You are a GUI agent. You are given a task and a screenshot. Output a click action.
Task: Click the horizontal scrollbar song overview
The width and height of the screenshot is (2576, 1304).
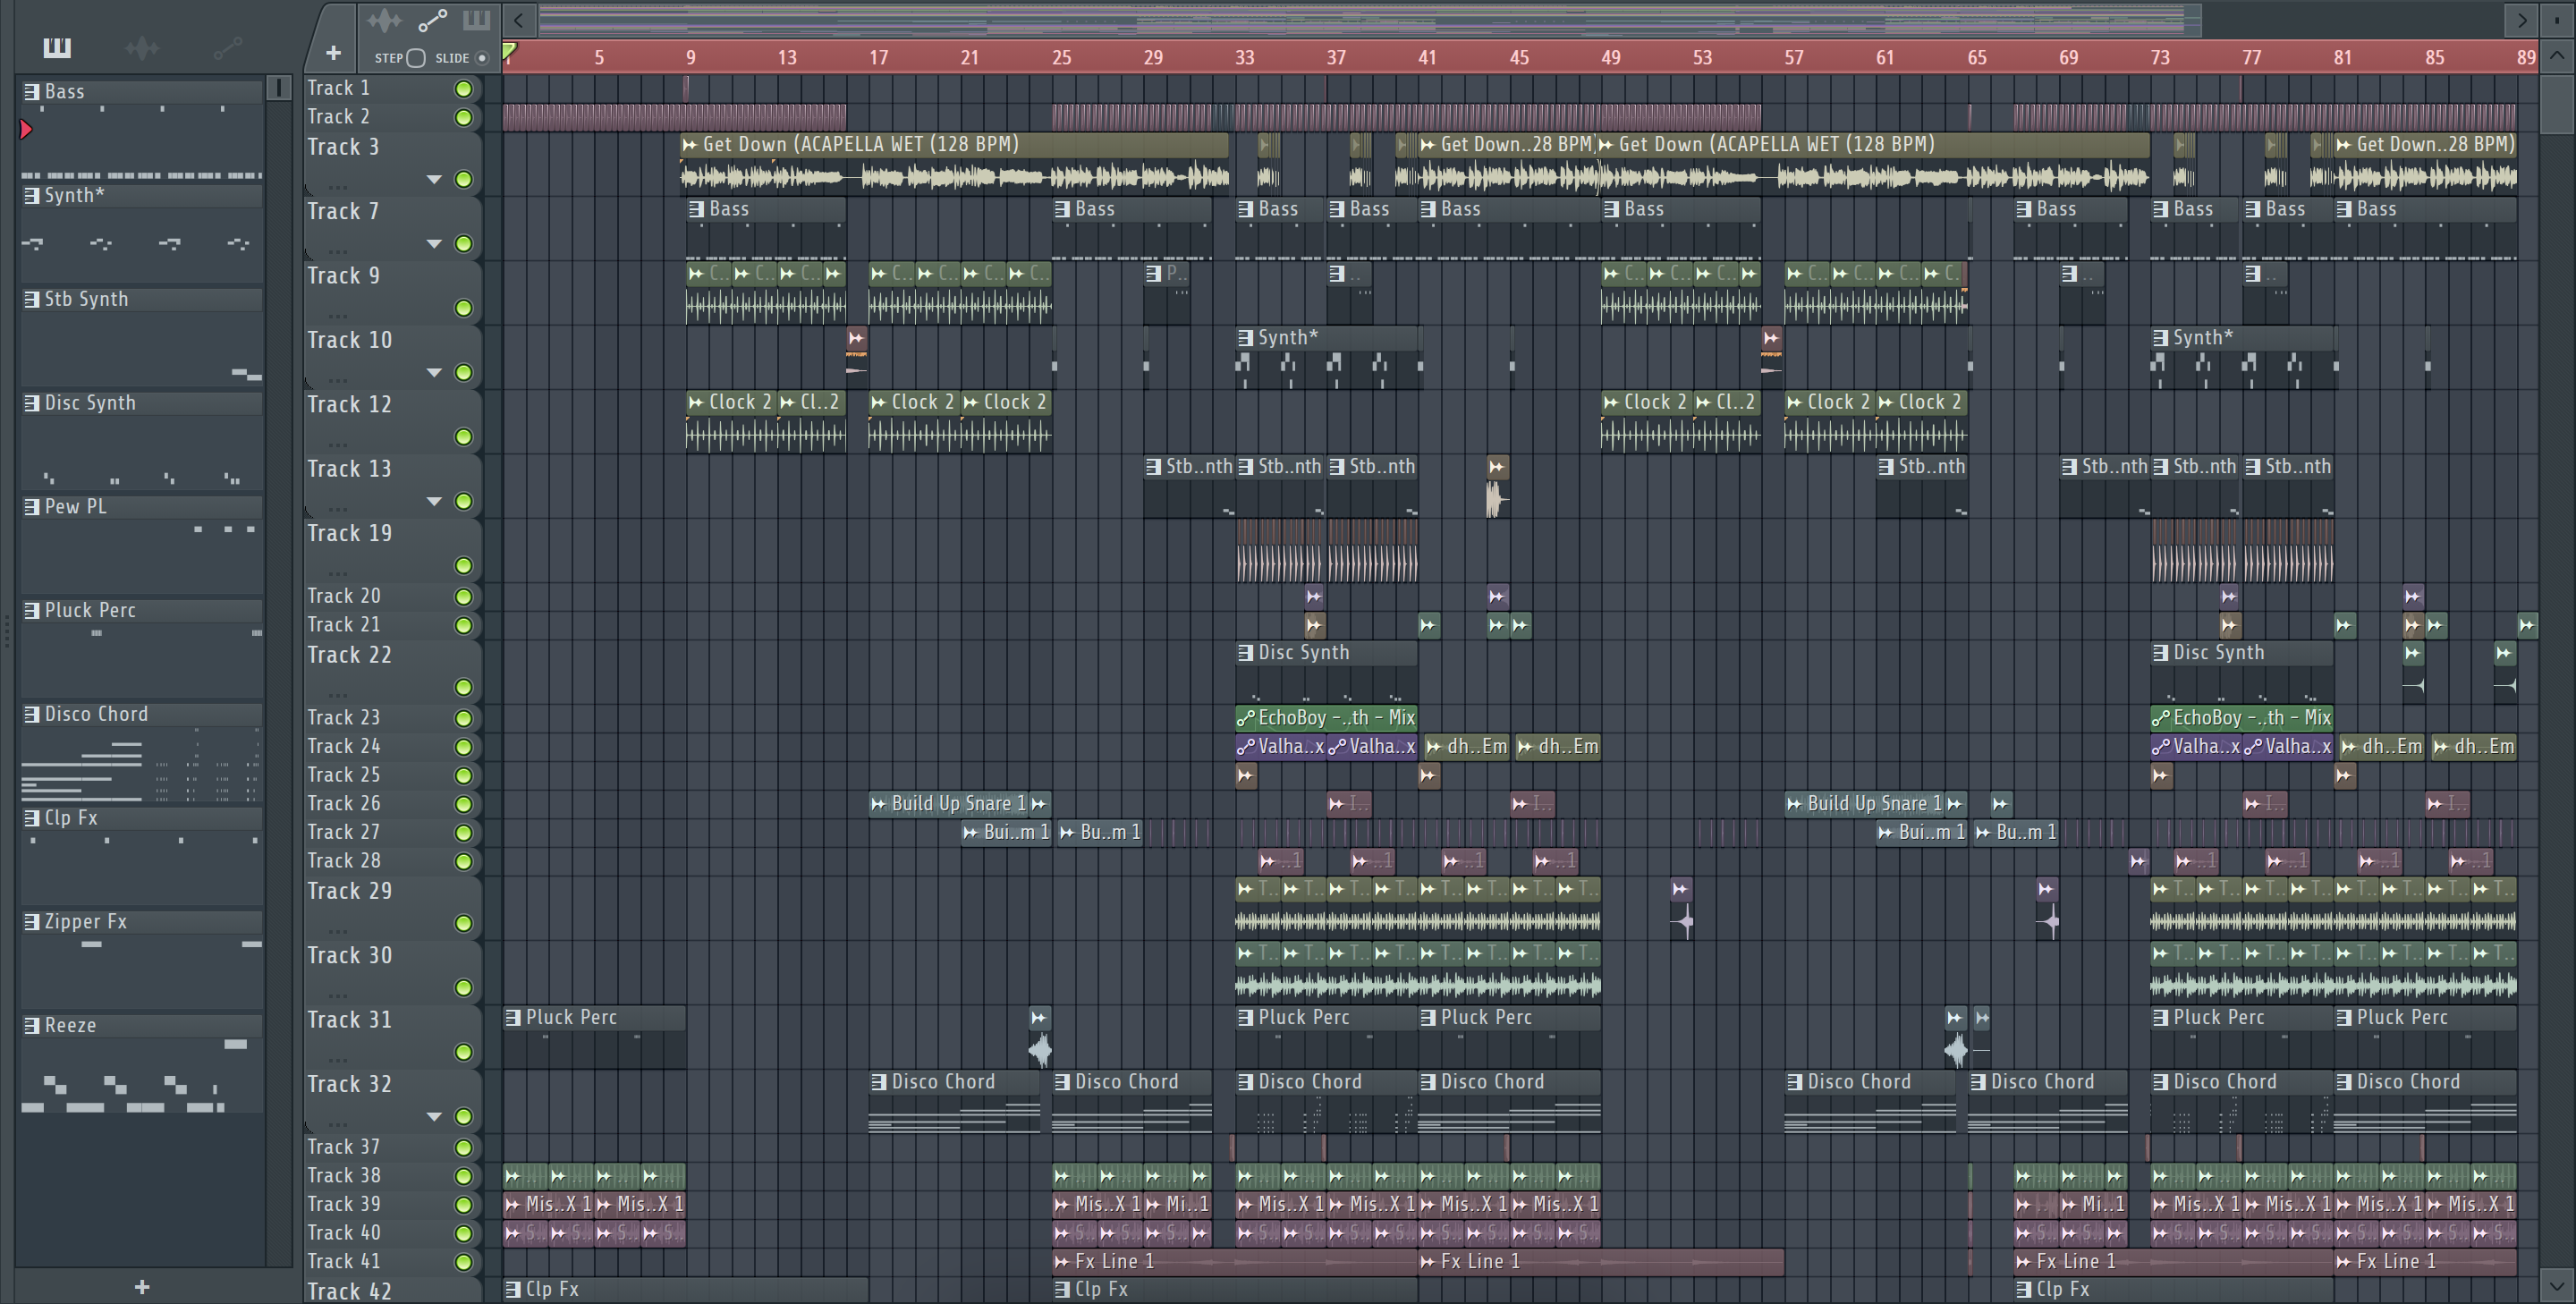(1370, 19)
